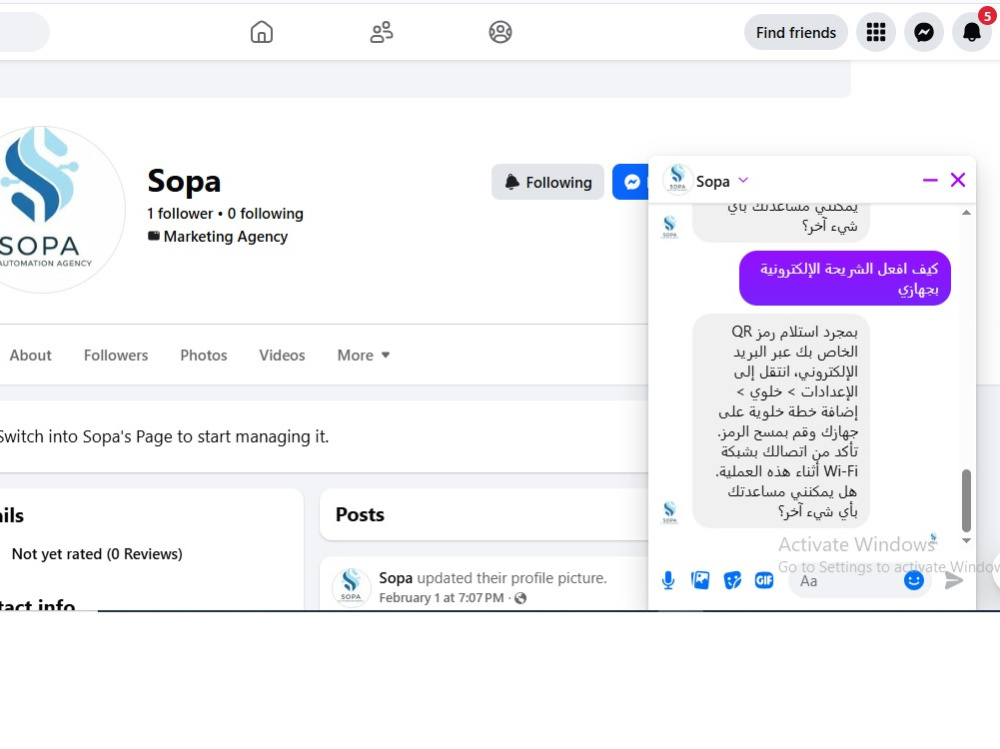Open notifications bell with 5 badge
This screenshot has width=1000, height=749.
[x=971, y=31]
